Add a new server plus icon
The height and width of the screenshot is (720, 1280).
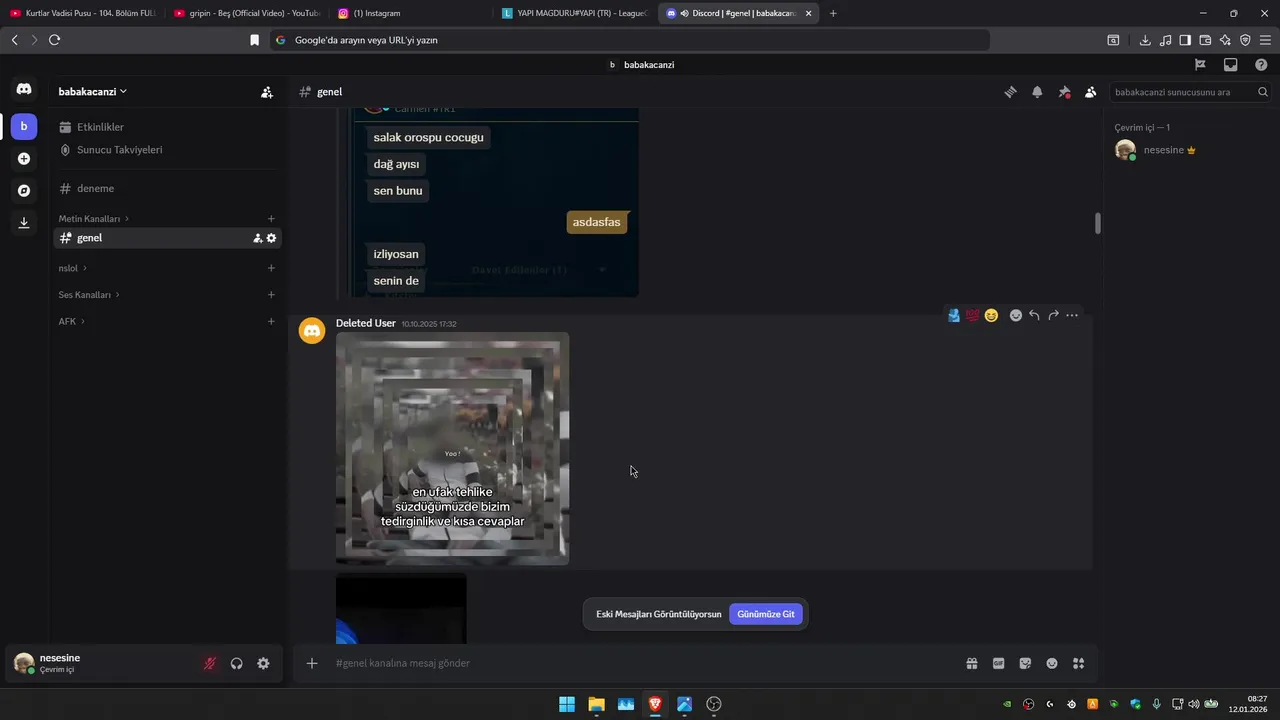[24, 158]
